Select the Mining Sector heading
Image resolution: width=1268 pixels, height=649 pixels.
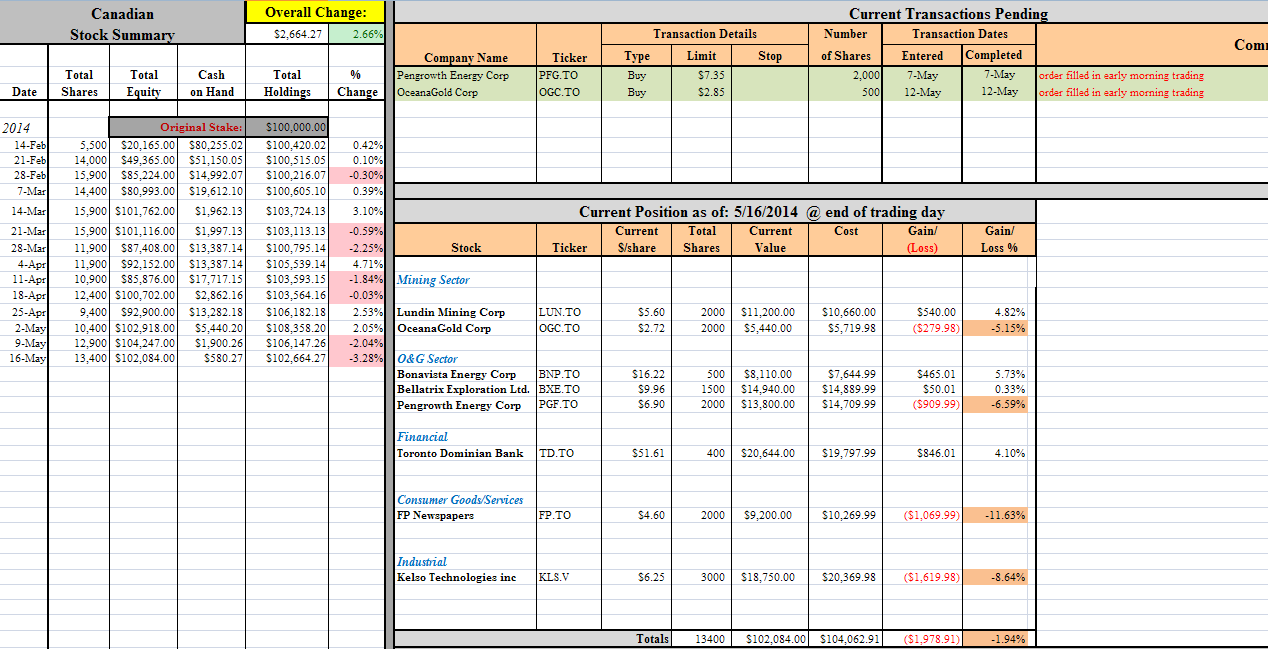(433, 280)
